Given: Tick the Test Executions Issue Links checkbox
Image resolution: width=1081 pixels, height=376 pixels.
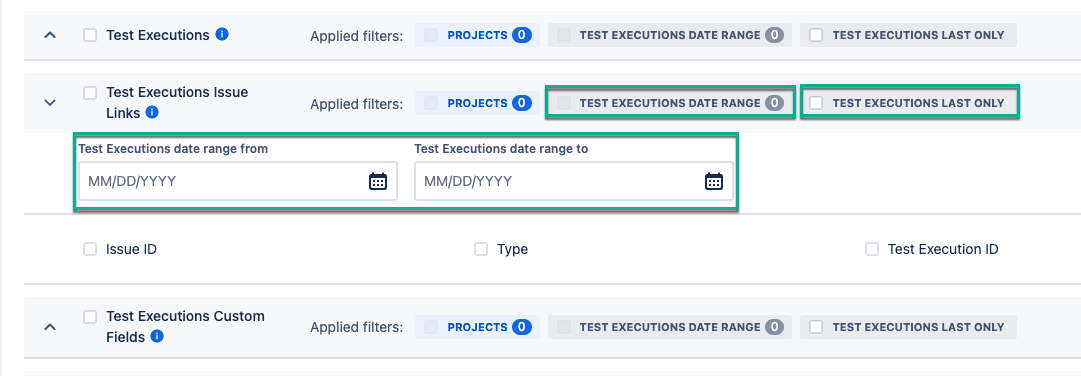Looking at the screenshot, I should [90, 92].
